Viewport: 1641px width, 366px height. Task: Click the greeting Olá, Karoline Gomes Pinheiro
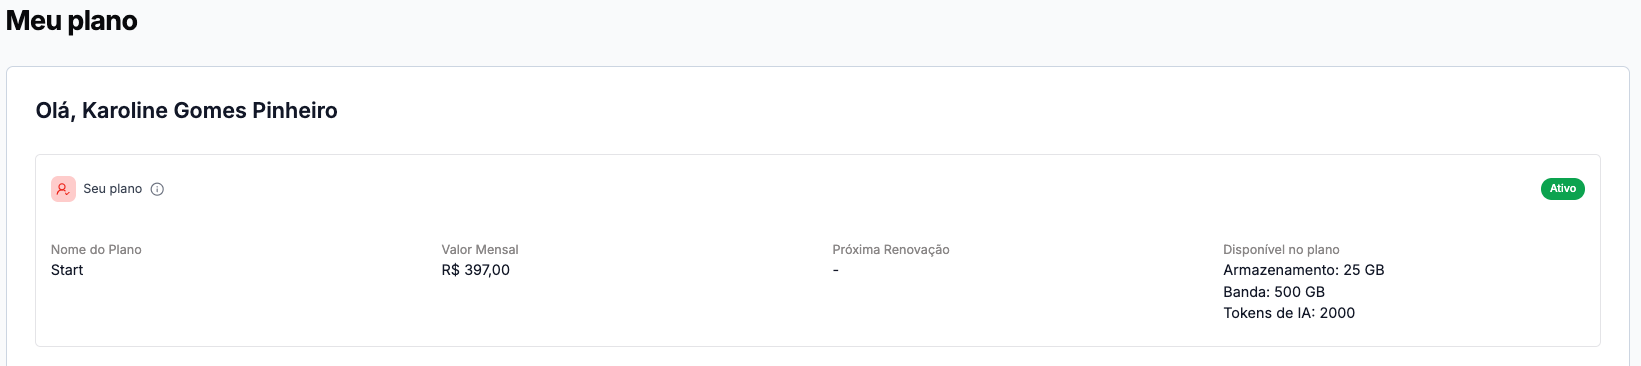(187, 111)
